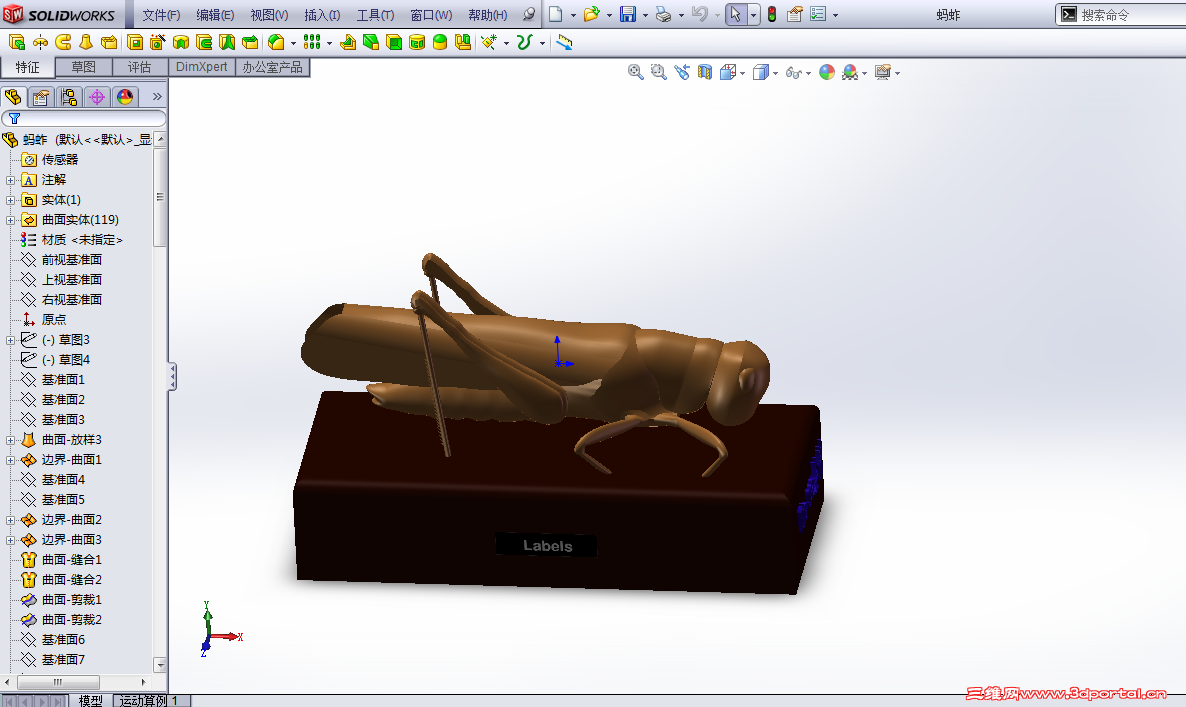This screenshot has height=707, width=1186.
Task: Click the New document icon
Action: [x=555, y=14]
